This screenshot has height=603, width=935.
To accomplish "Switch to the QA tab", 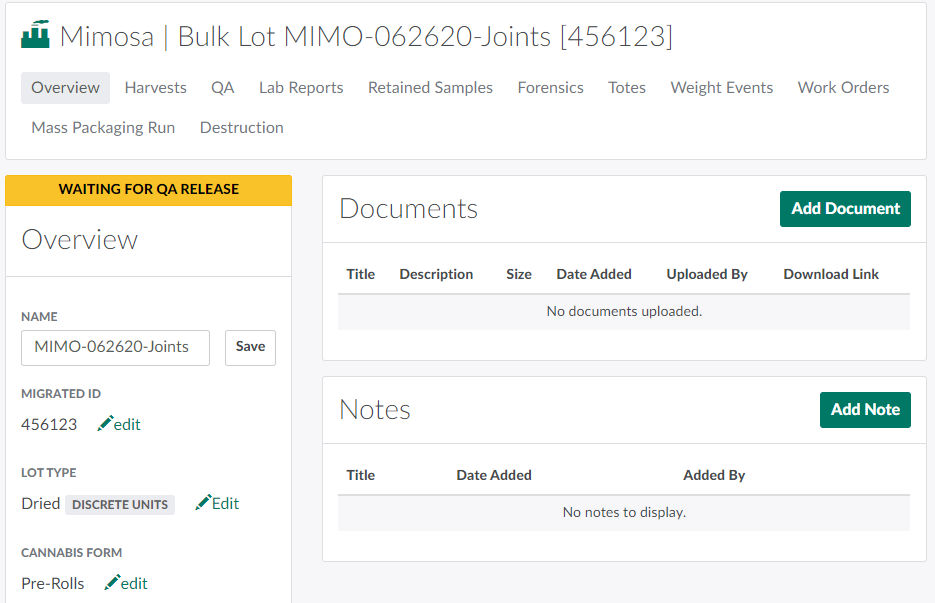I will point(222,88).
